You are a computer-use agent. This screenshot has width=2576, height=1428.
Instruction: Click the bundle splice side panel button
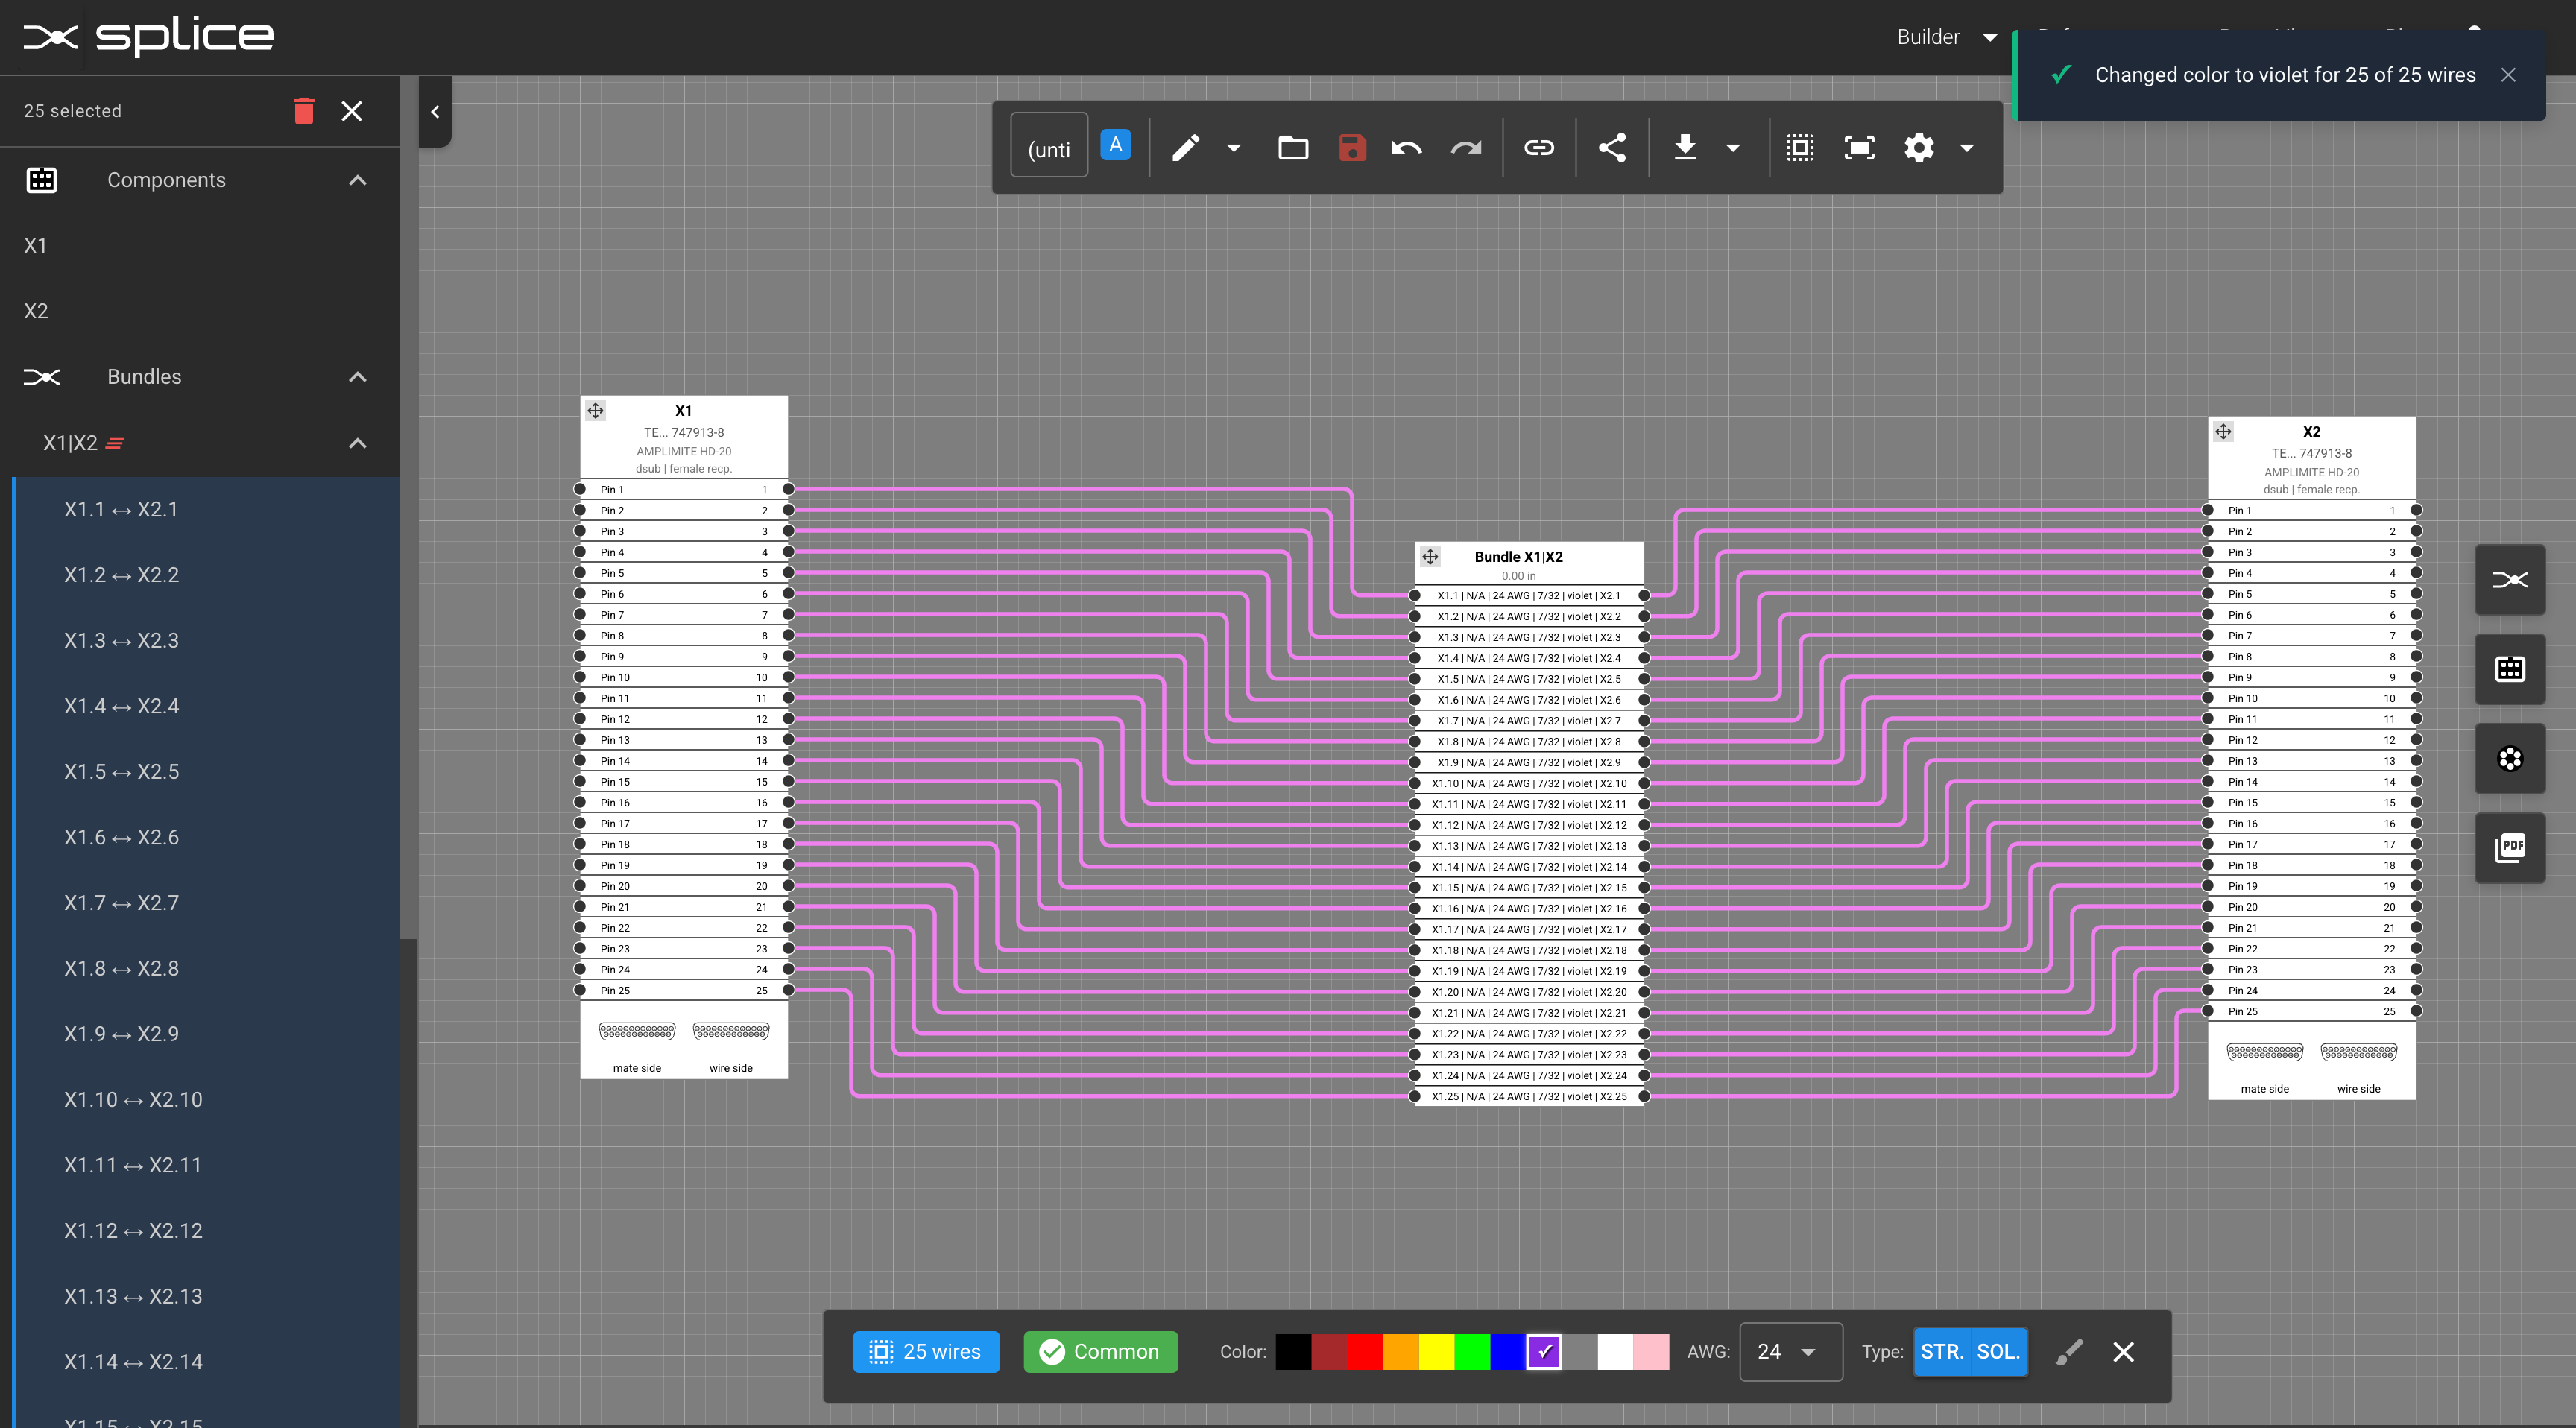point(2509,580)
